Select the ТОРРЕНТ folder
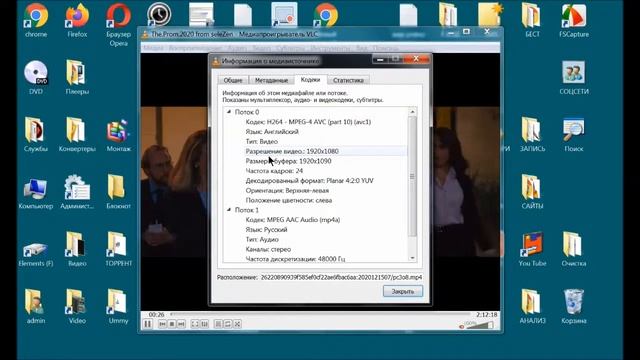Image resolution: width=640 pixels, height=360 pixels. (118, 249)
